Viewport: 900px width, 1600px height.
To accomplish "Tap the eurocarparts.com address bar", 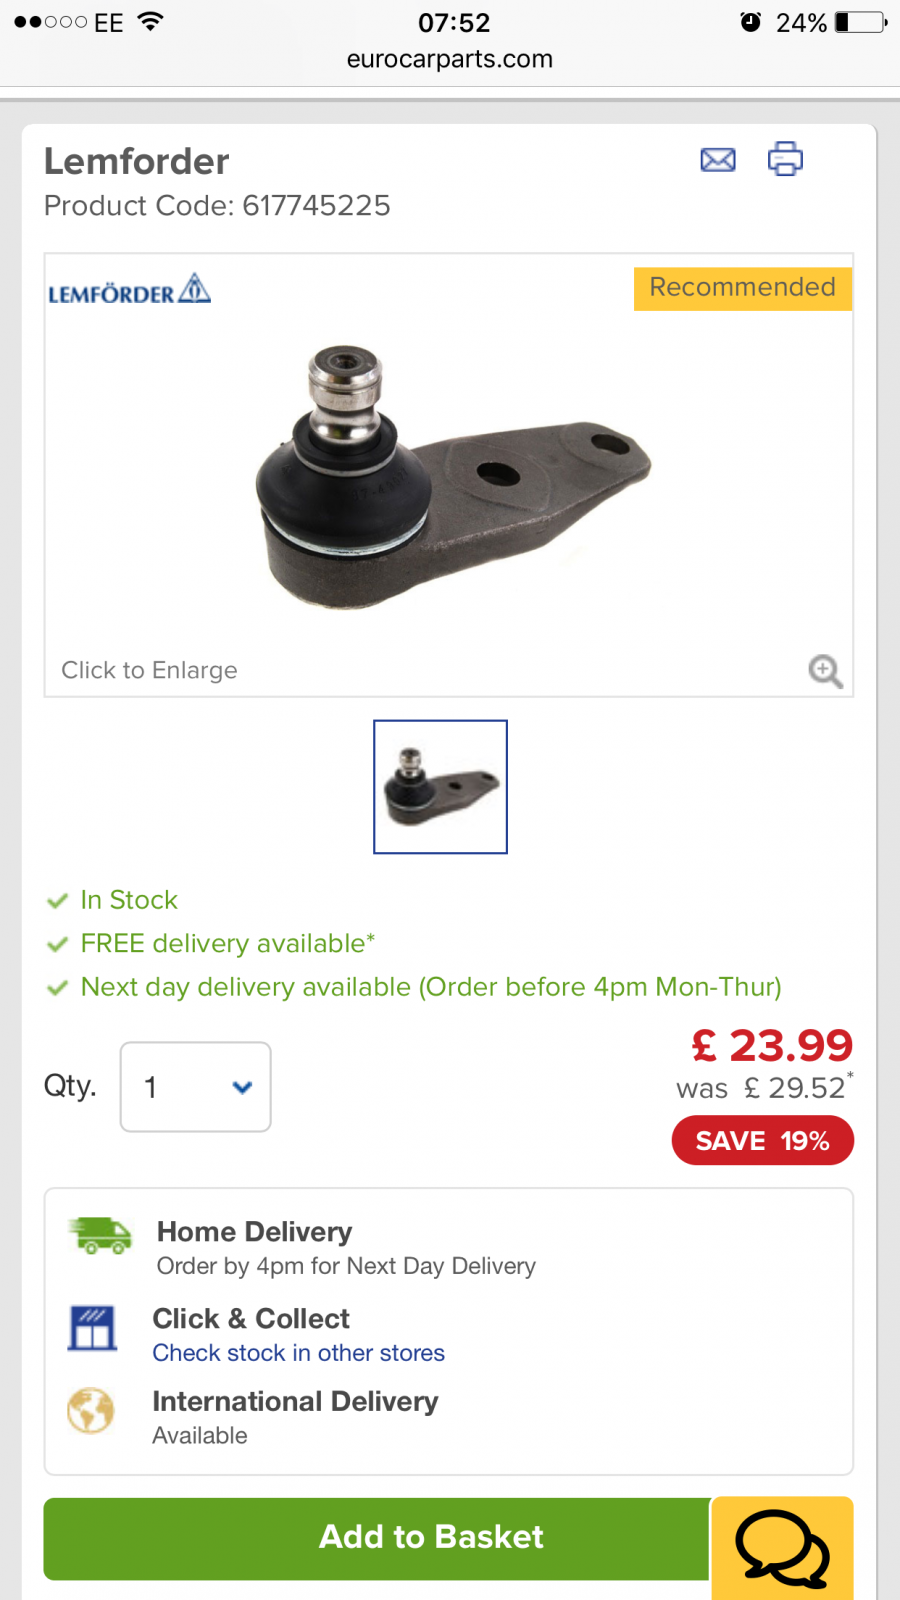I will pos(450,59).
